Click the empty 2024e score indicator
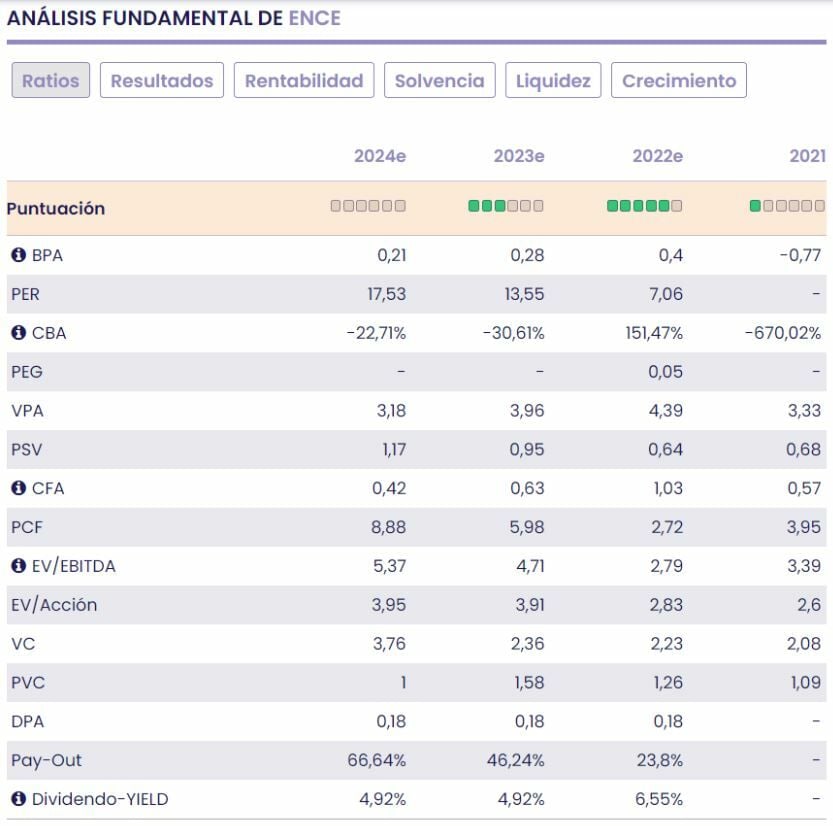The width and height of the screenshot is (833, 826). click(368, 206)
